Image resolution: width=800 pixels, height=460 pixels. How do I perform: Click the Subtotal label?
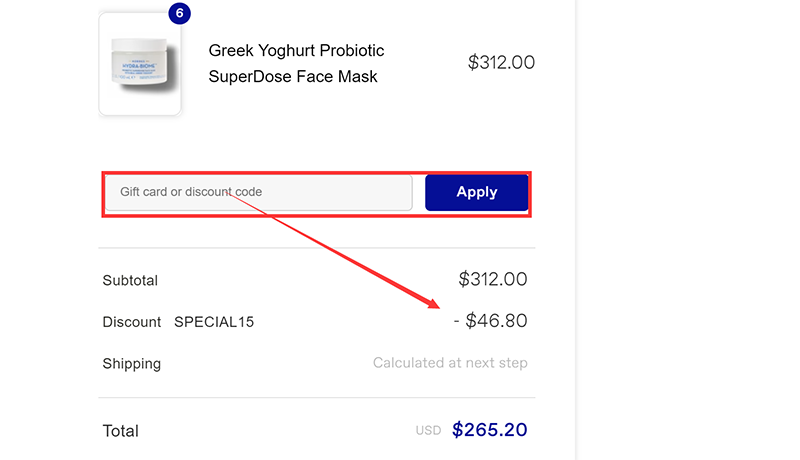pyautogui.click(x=130, y=281)
